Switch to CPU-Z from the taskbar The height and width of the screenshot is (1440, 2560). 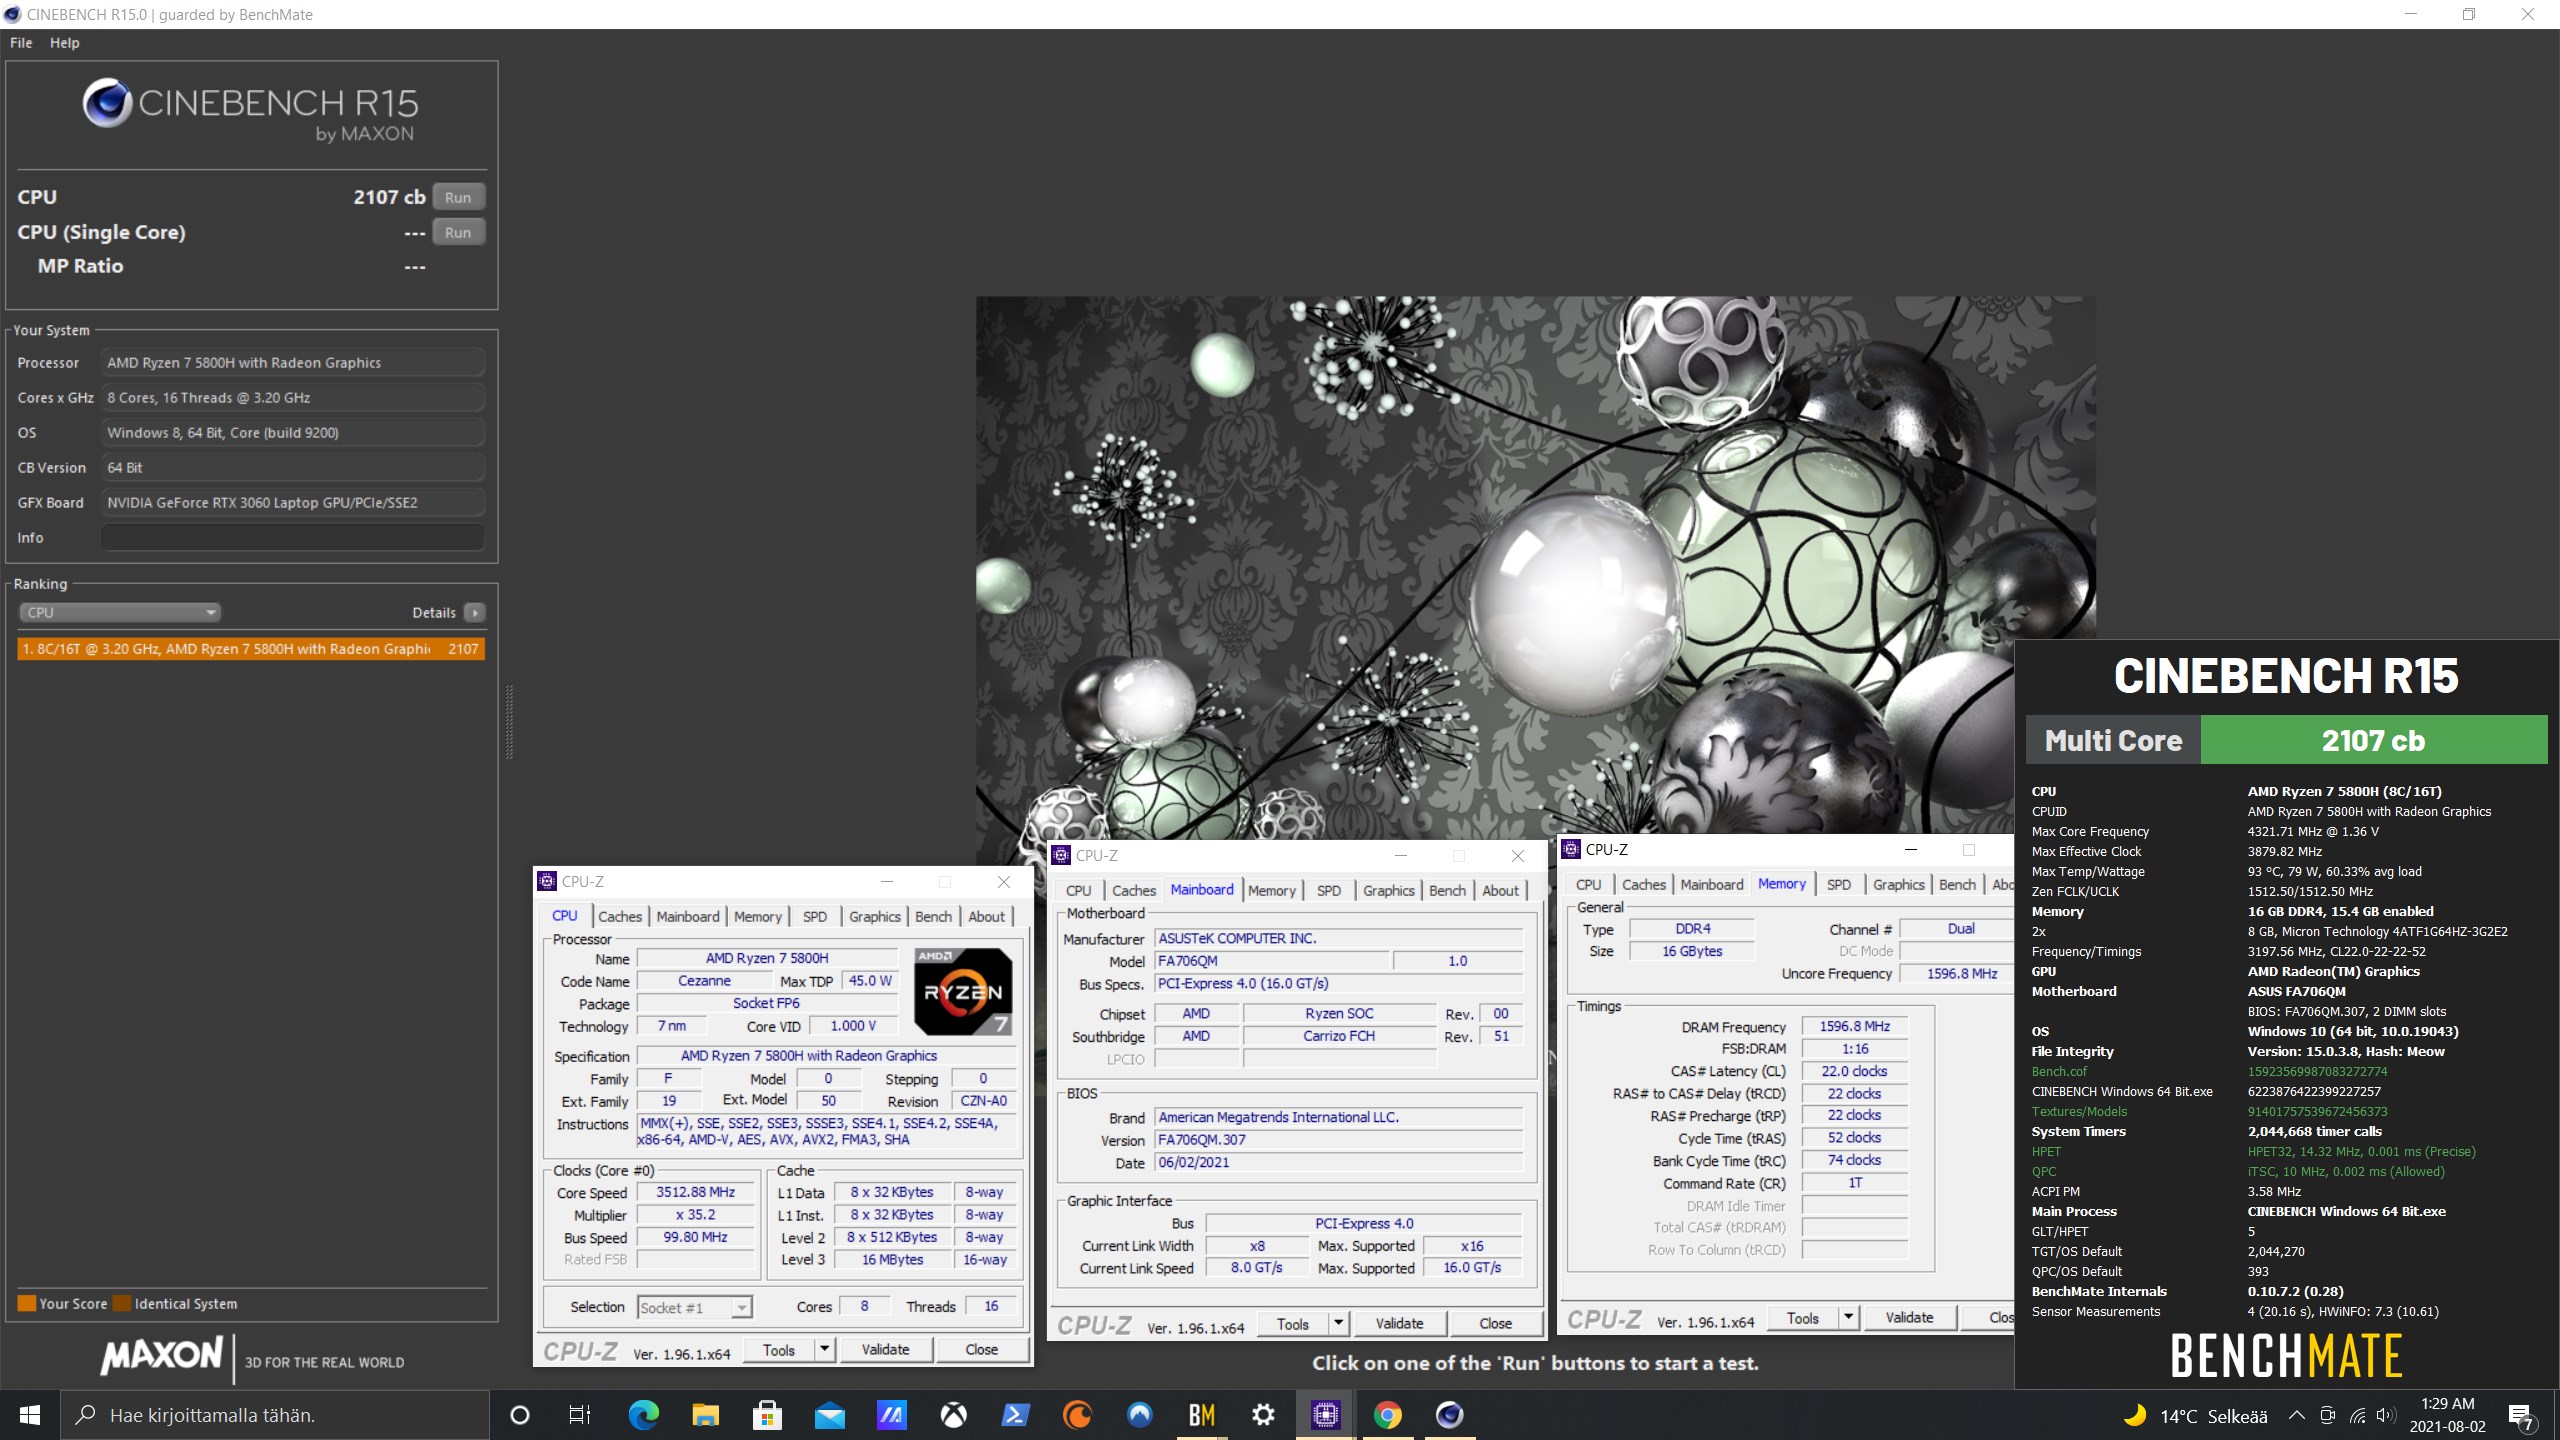tap(1325, 1415)
